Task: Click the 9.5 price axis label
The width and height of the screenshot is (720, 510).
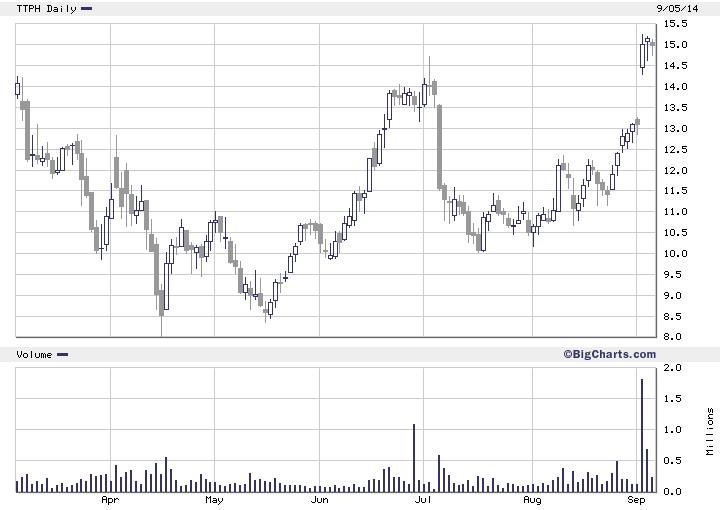Action: click(x=675, y=275)
